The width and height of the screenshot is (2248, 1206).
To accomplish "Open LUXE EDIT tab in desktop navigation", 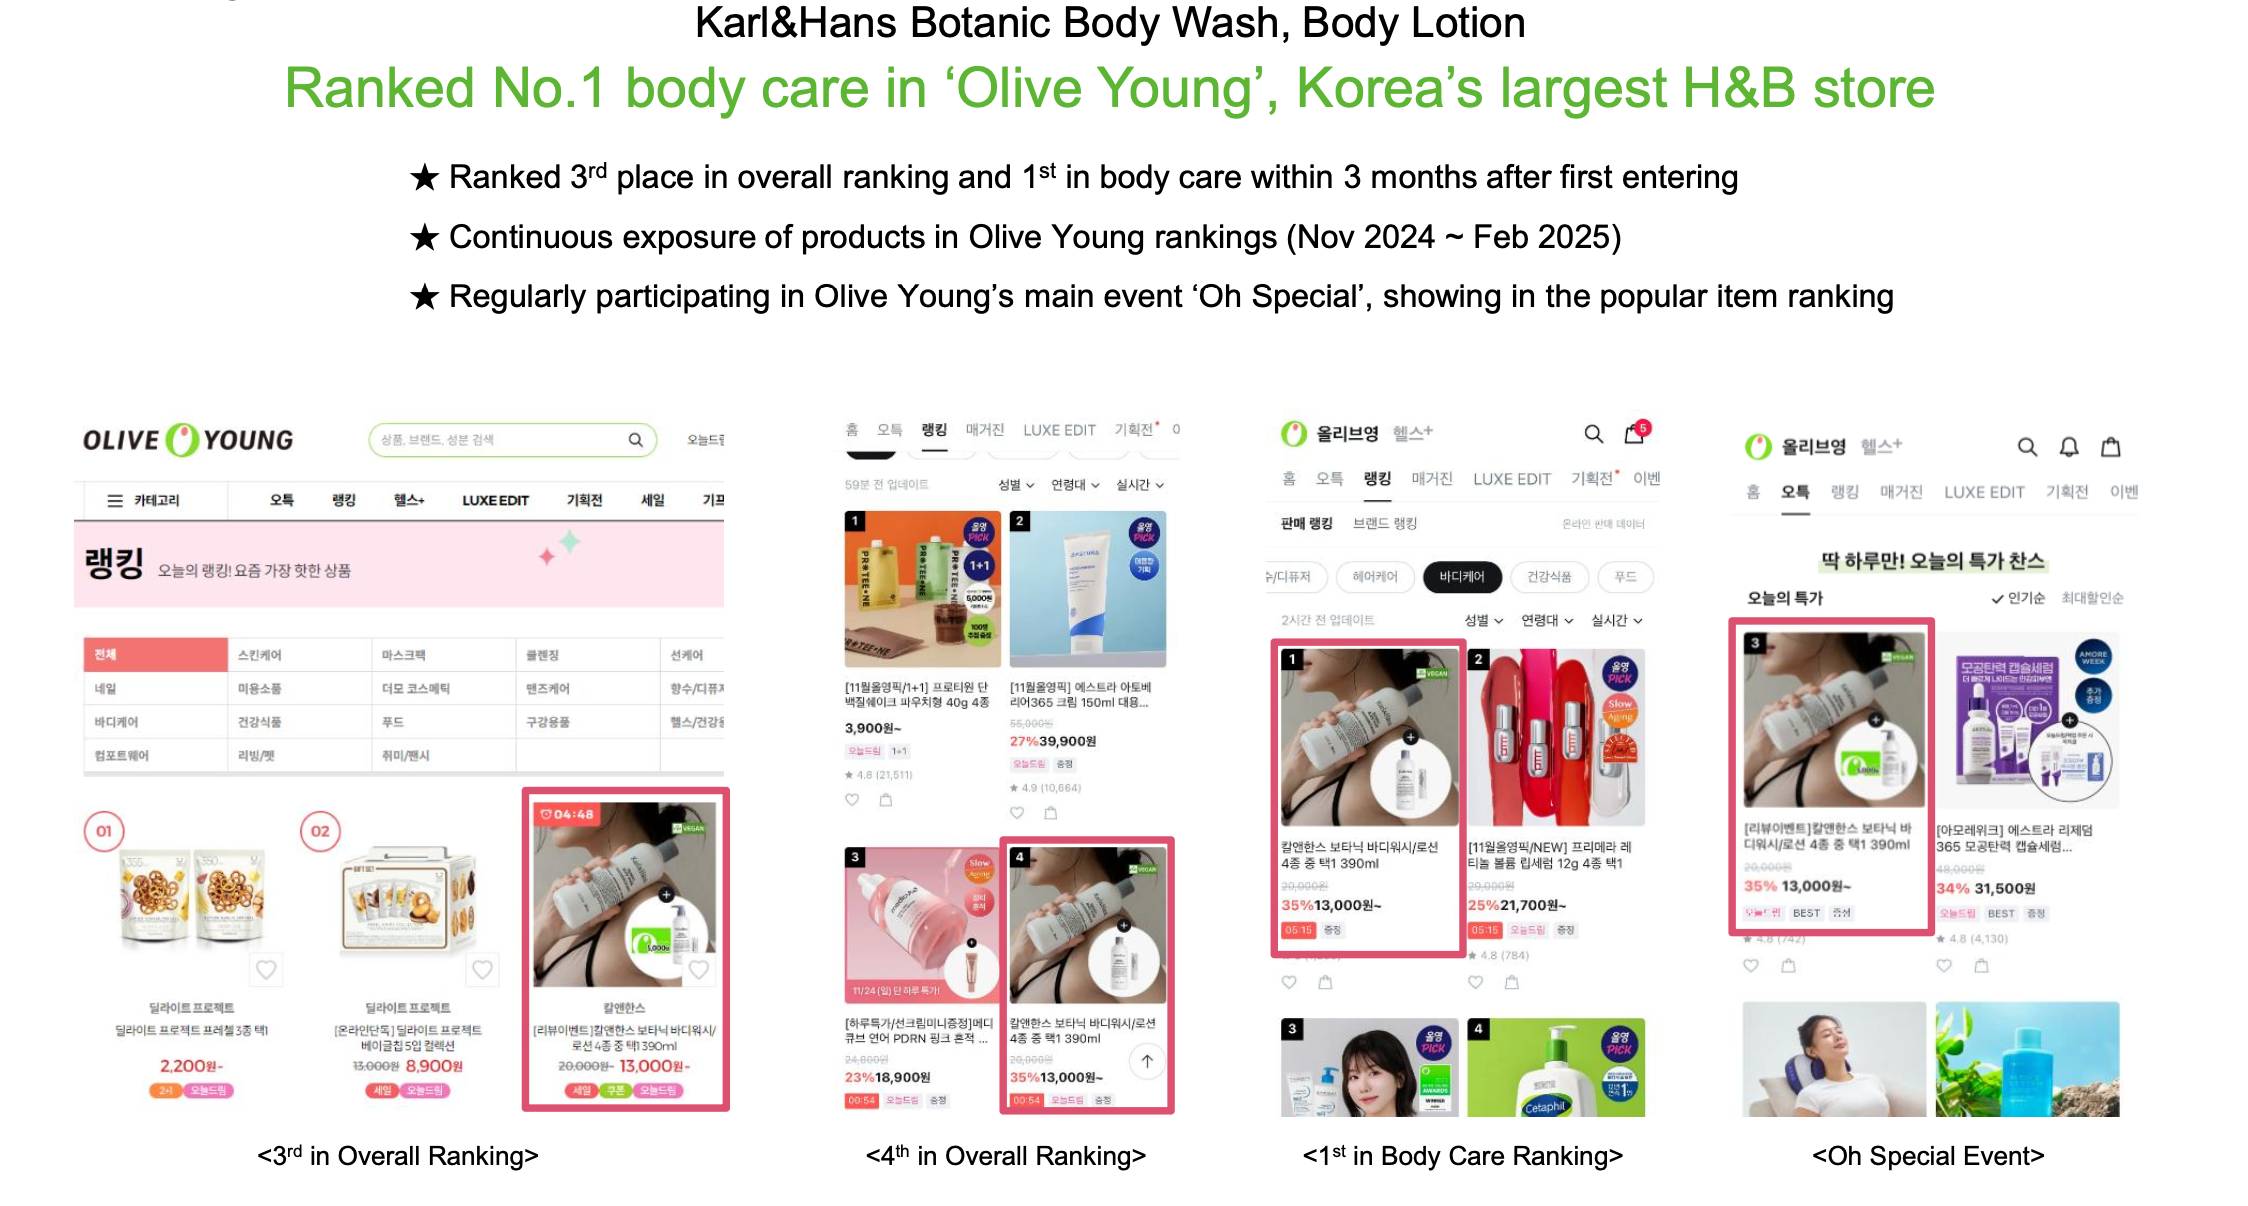I will 495,500.
